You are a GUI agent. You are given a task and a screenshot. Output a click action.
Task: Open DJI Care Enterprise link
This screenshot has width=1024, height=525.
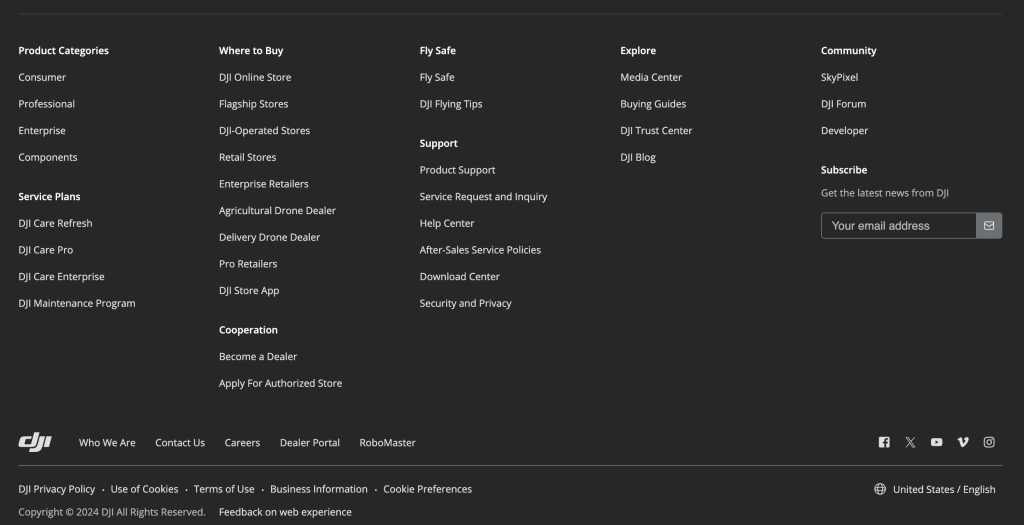(x=61, y=277)
